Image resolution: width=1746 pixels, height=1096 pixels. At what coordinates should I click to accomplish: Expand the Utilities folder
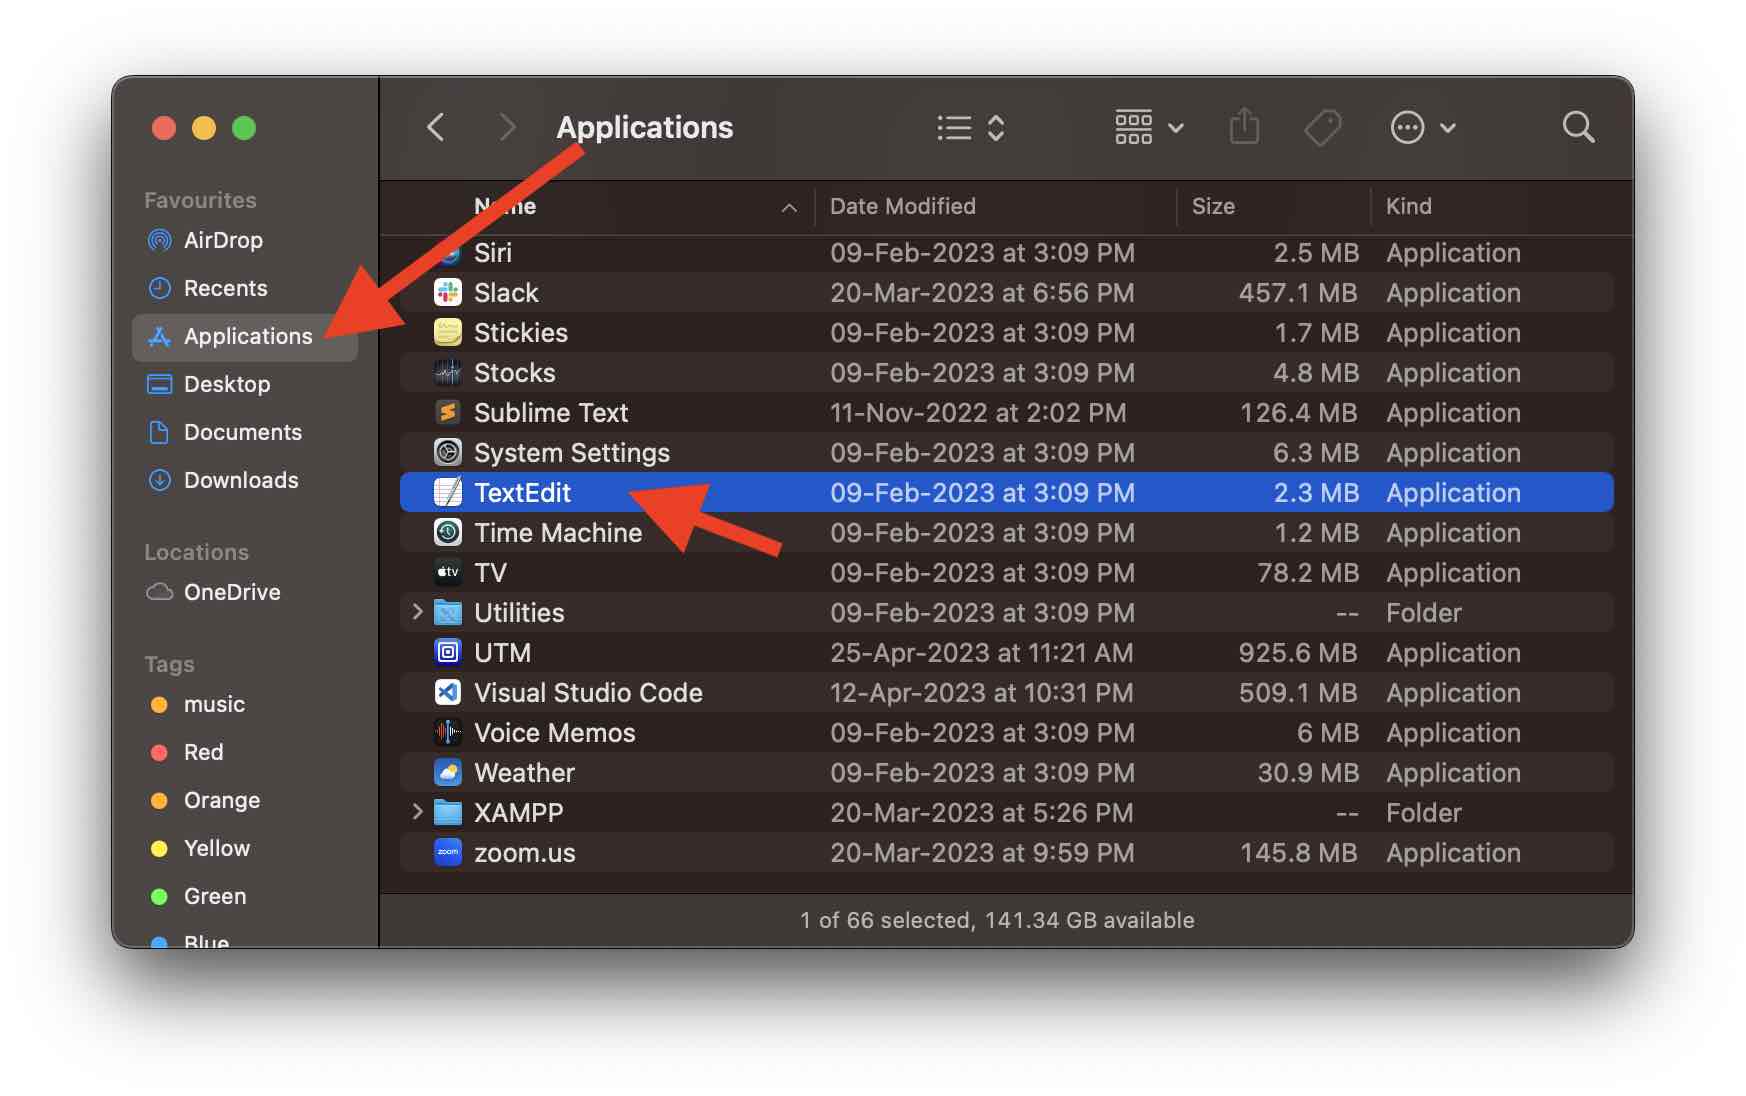click(417, 613)
